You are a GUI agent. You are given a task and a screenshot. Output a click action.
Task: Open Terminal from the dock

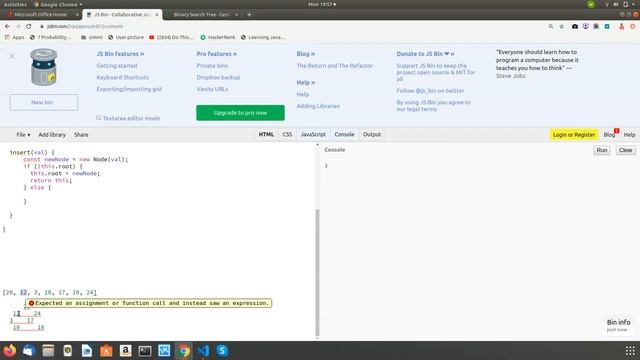(x=145, y=351)
